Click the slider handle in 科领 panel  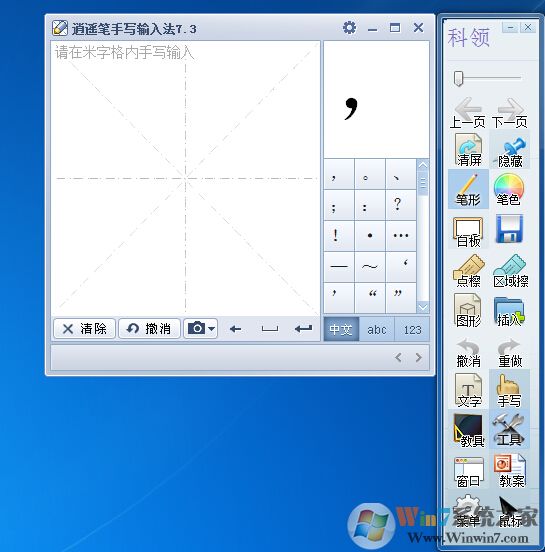click(458, 78)
